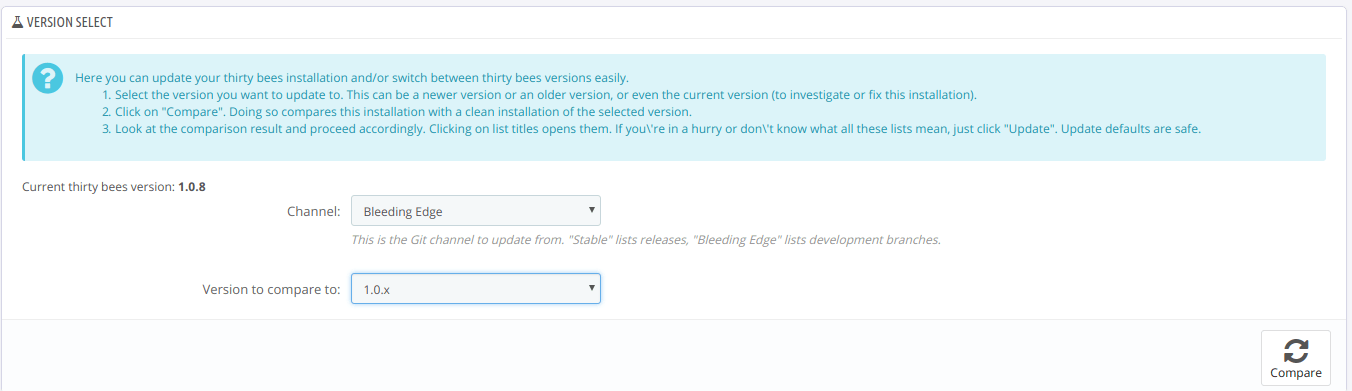This screenshot has width=1352, height=391.
Task: Click the refresh arrows icon above Compare
Action: (1296, 350)
